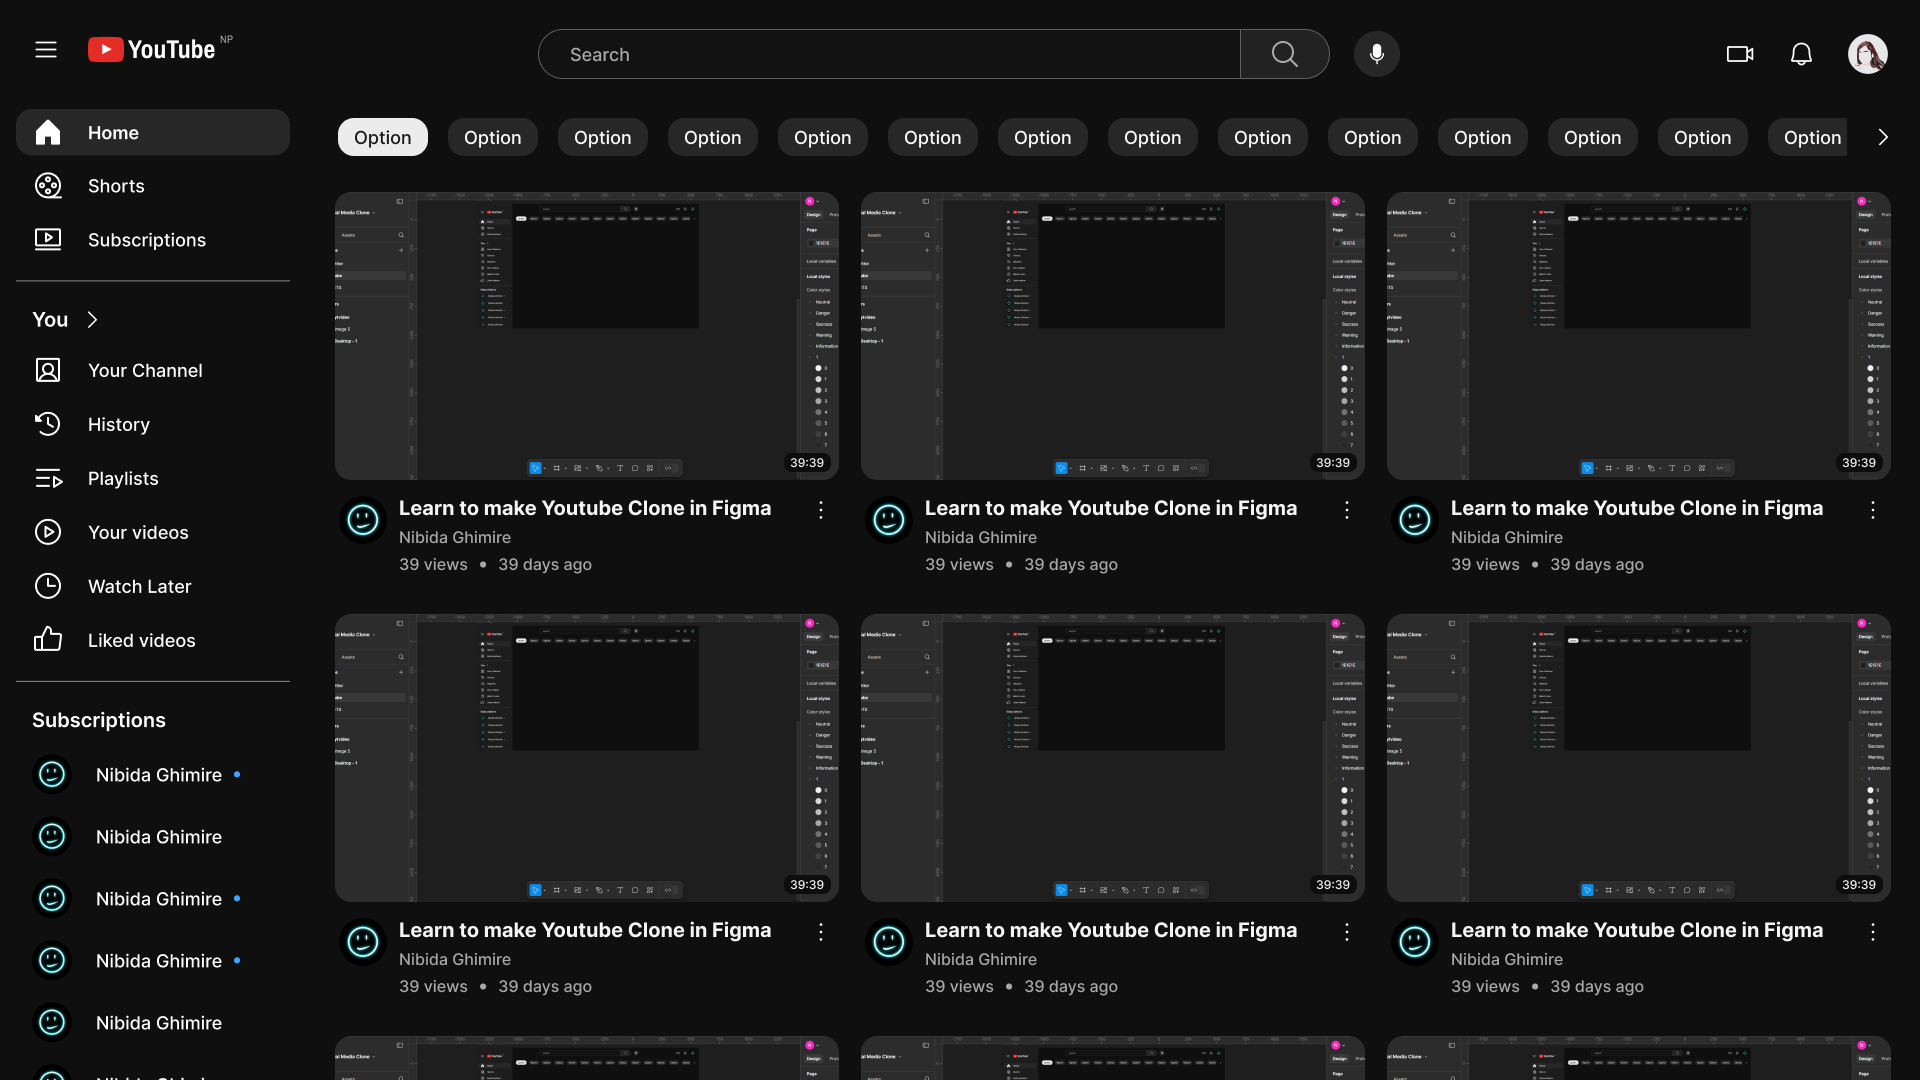The width and height of the screenshot is (1920, 1080).
Task: Select the second Option chip
Action: (492, 138)
